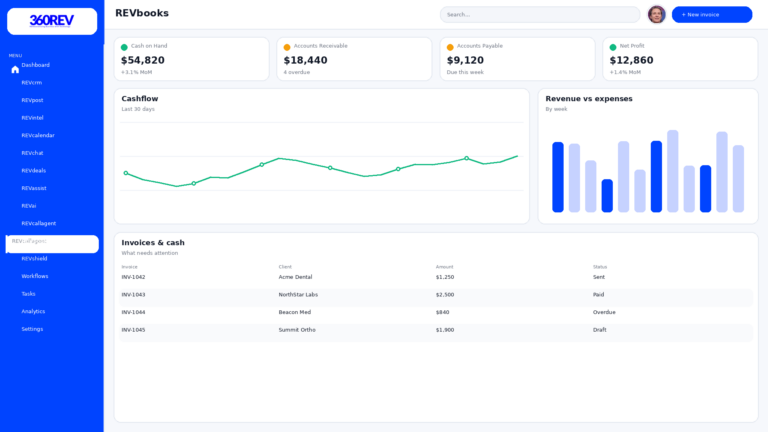The width and height of the screenshot is (768, 432).
Task: Select the Overdue status of INV-1044
Action: pyautogui.click(x=604, y=312)
